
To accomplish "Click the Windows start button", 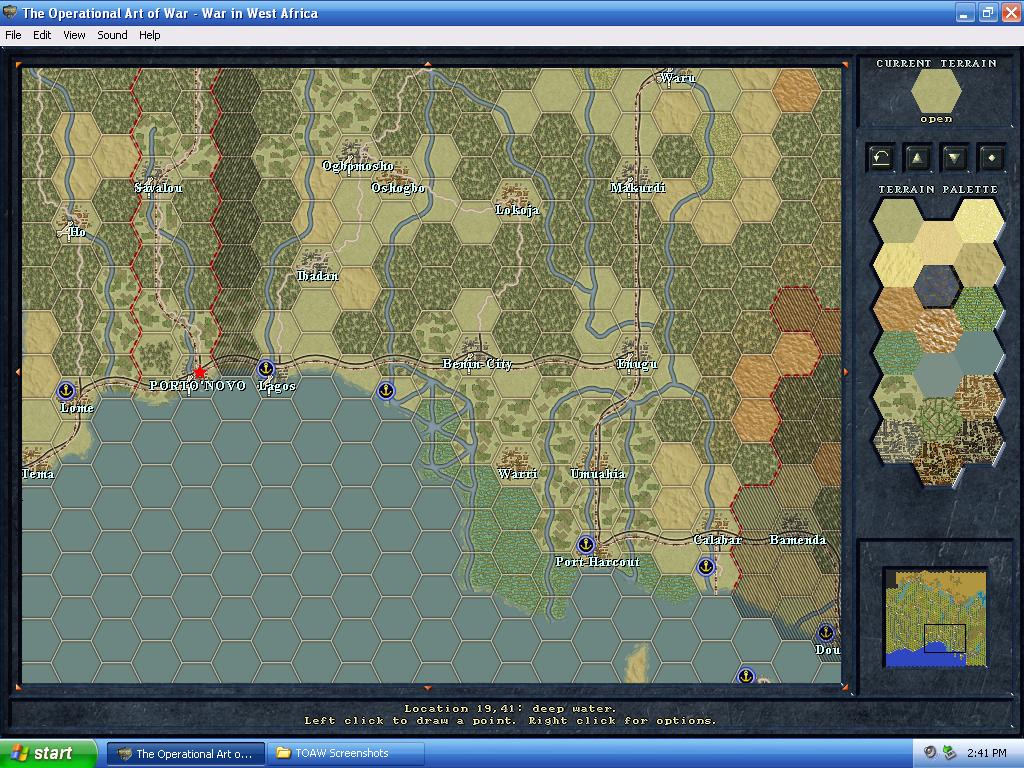I will click(48, 753).
